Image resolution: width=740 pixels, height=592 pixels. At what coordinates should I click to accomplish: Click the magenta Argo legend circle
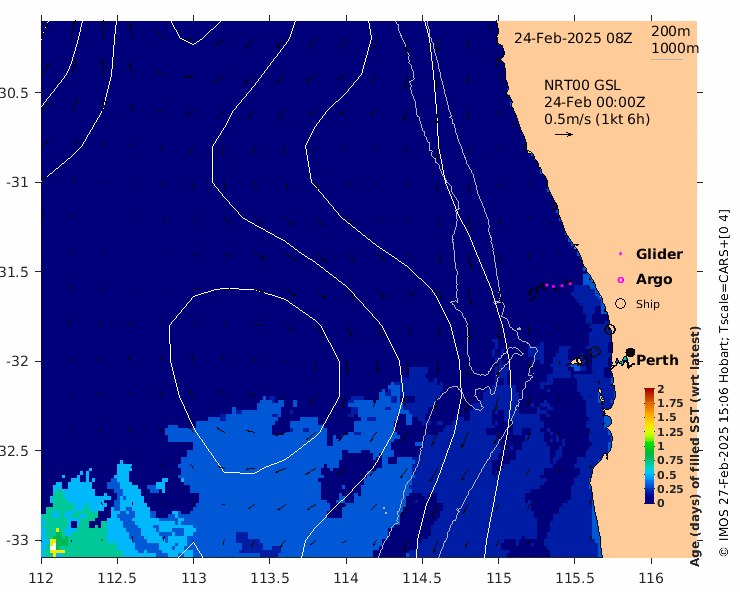(x=621, y=280)
